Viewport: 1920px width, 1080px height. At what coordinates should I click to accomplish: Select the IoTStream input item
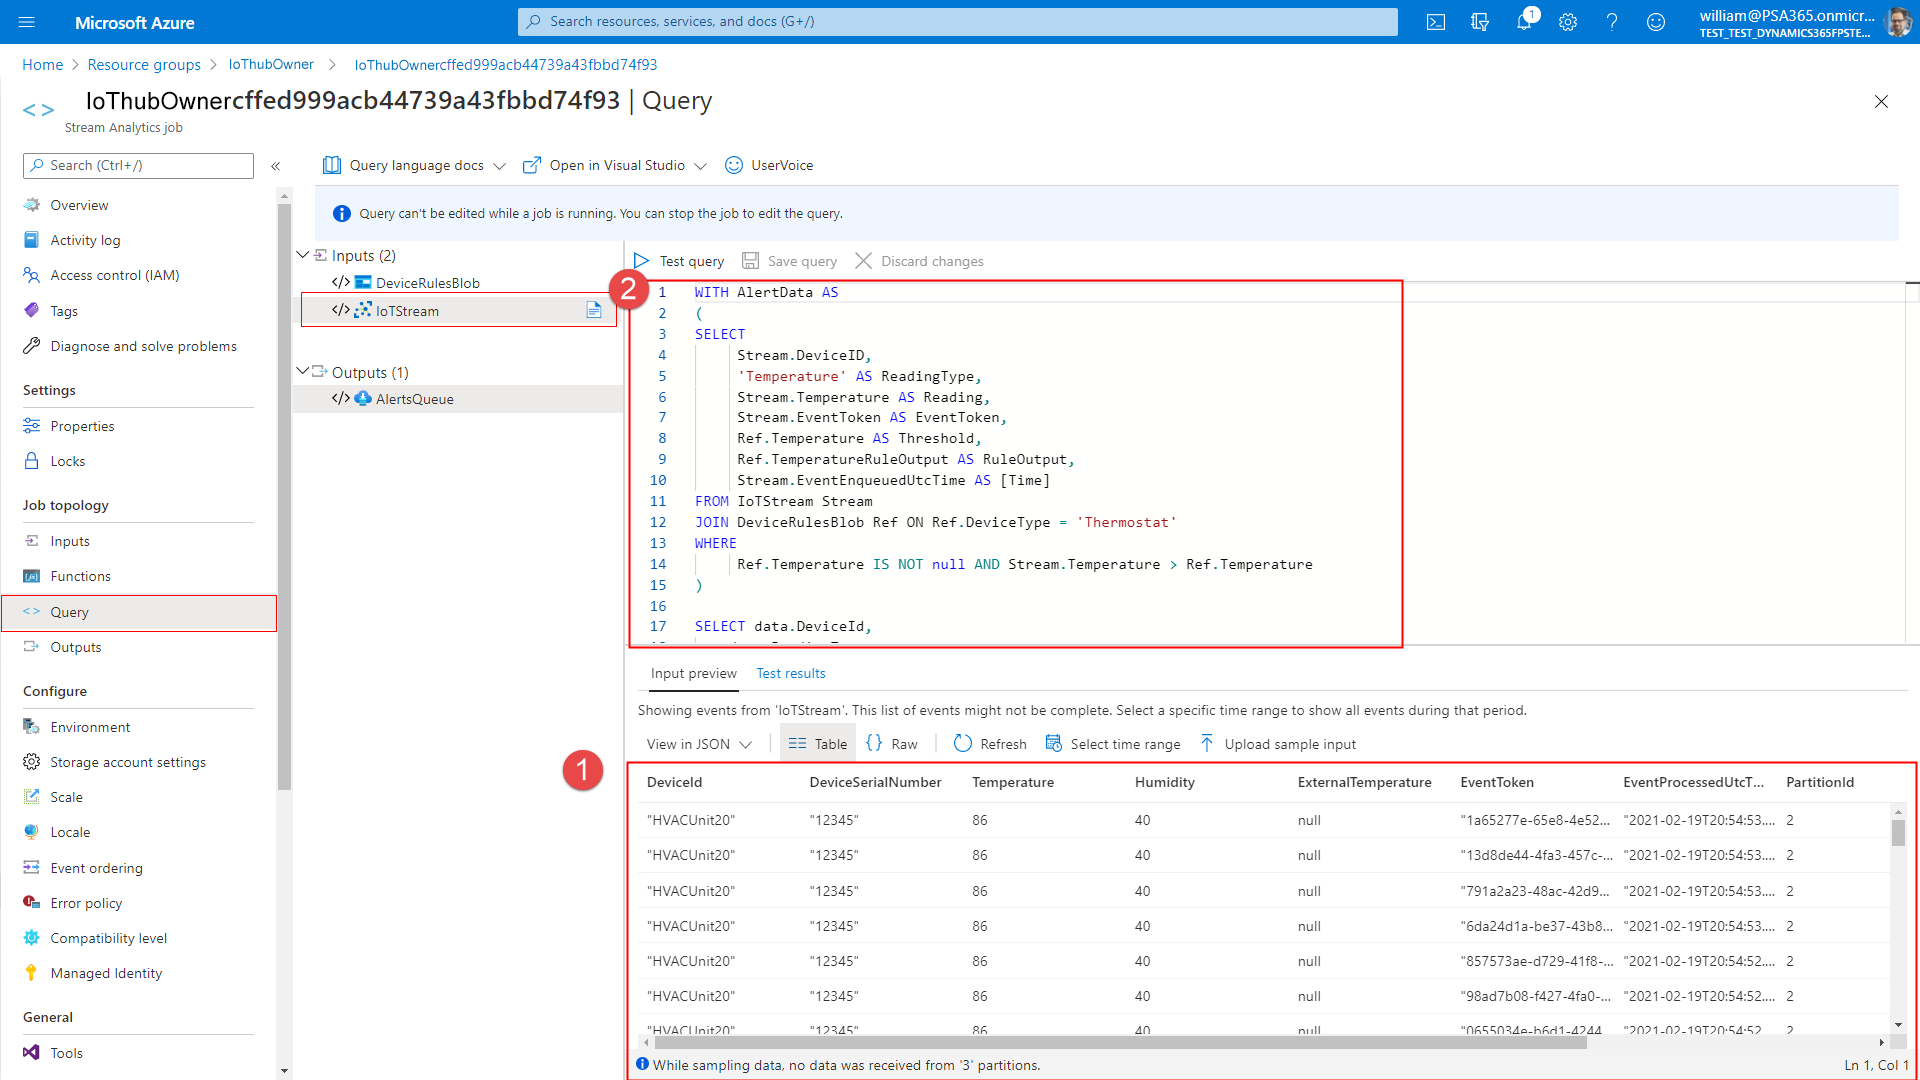pos(409,310)
